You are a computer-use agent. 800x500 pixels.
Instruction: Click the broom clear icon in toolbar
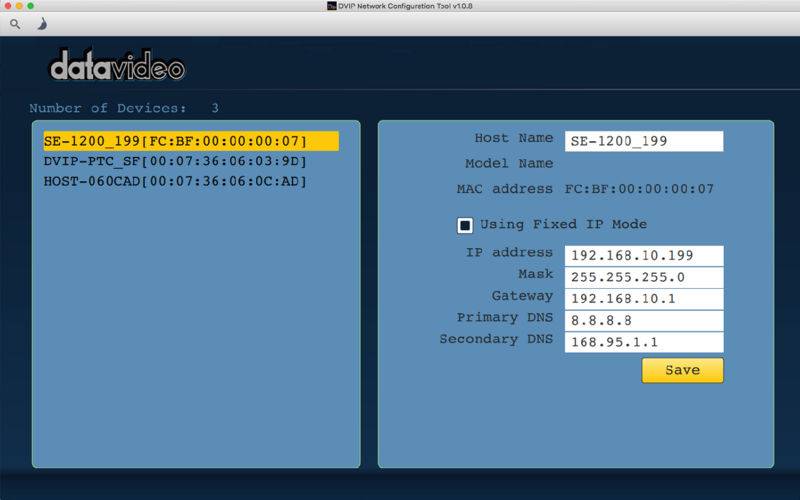42,24
